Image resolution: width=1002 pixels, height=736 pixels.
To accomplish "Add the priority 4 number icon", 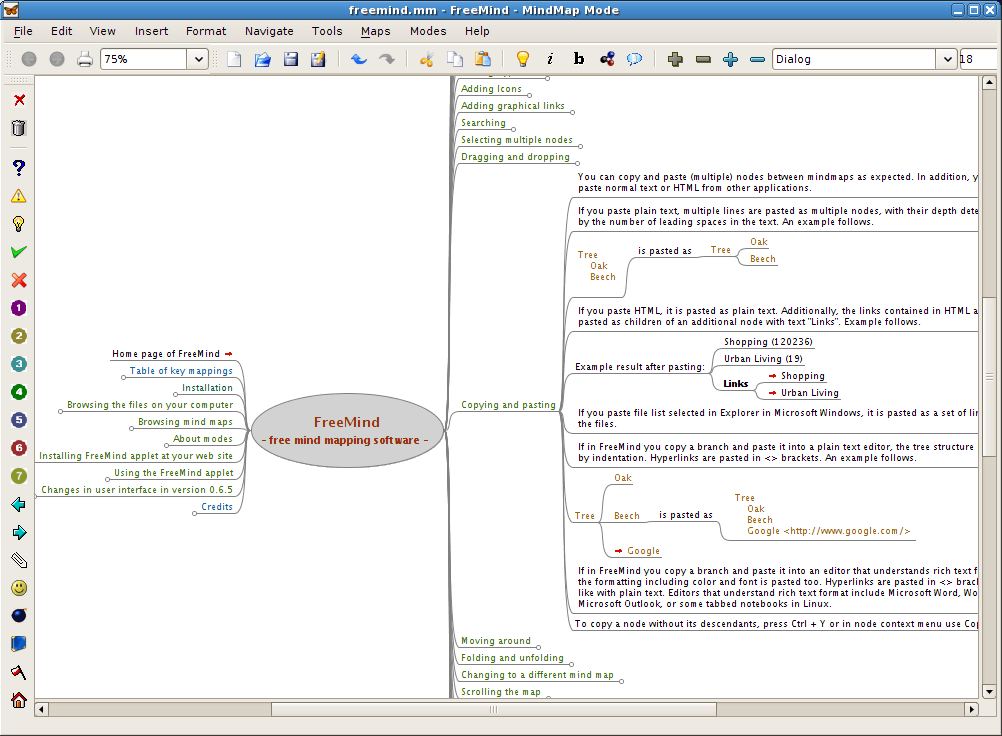I will point(19,392).
